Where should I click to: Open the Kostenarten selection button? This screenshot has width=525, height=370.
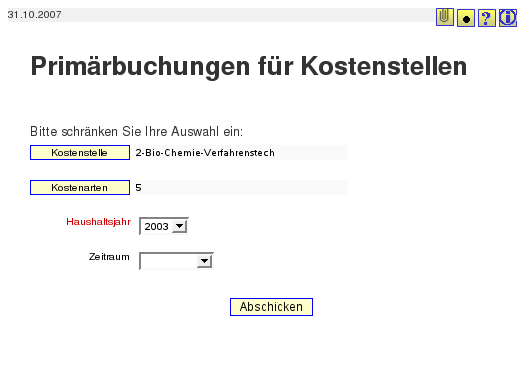(80, 188)
